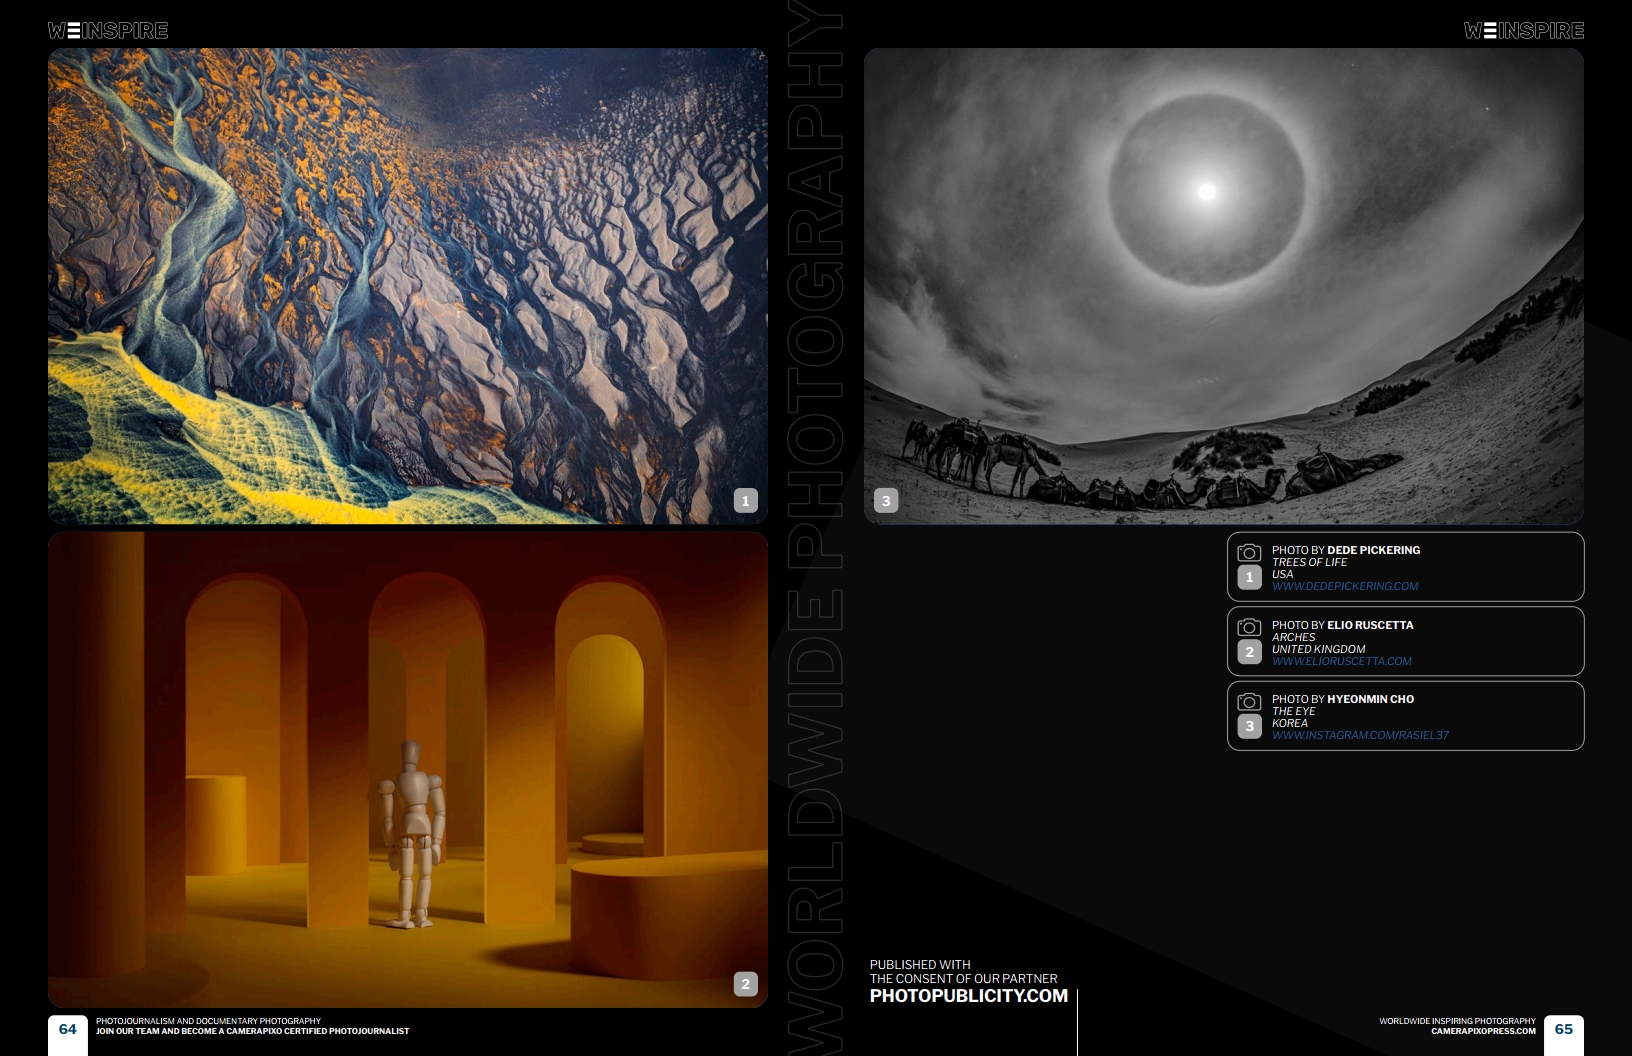
Task: Click the country label USA
Action: [x=1283, y=575]
